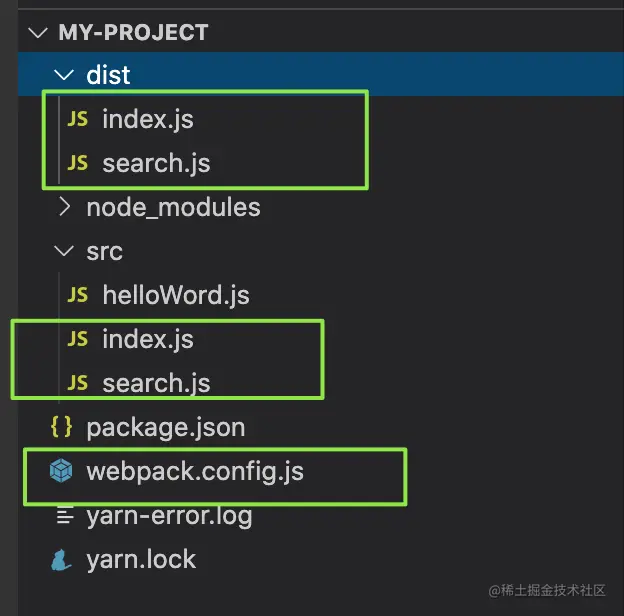The height and width of the screenshot is (616, 624).
Task: Click the webpack cube icon
Action: pyautogui.click(x=62, y=471)
